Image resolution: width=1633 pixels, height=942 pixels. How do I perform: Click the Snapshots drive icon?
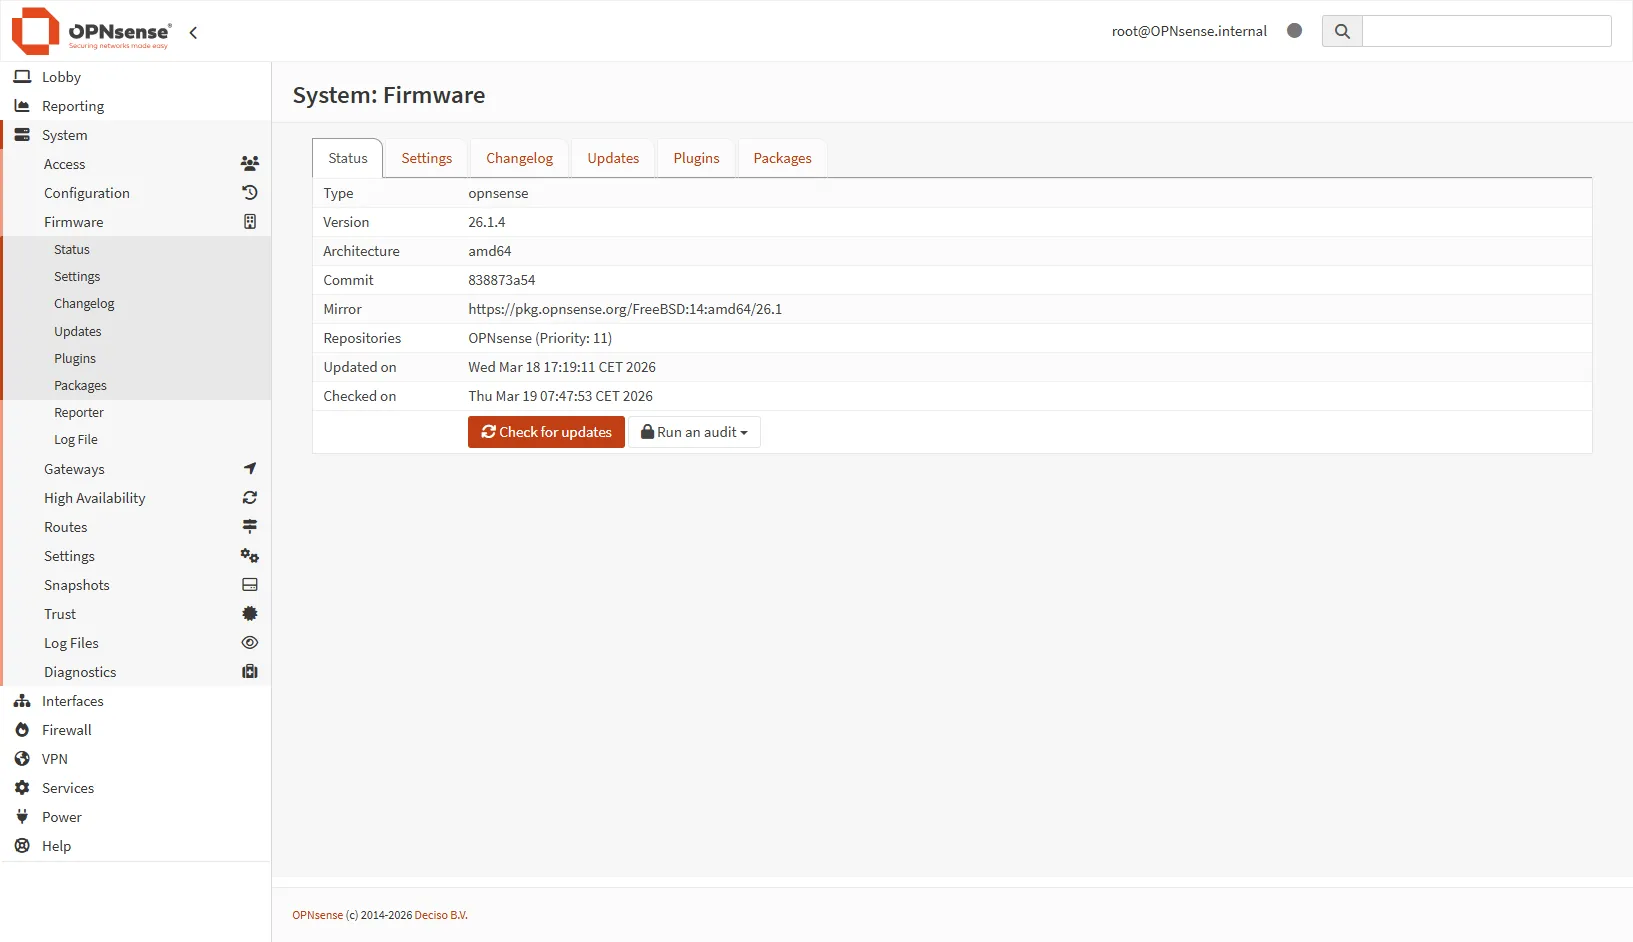point(250,585)
